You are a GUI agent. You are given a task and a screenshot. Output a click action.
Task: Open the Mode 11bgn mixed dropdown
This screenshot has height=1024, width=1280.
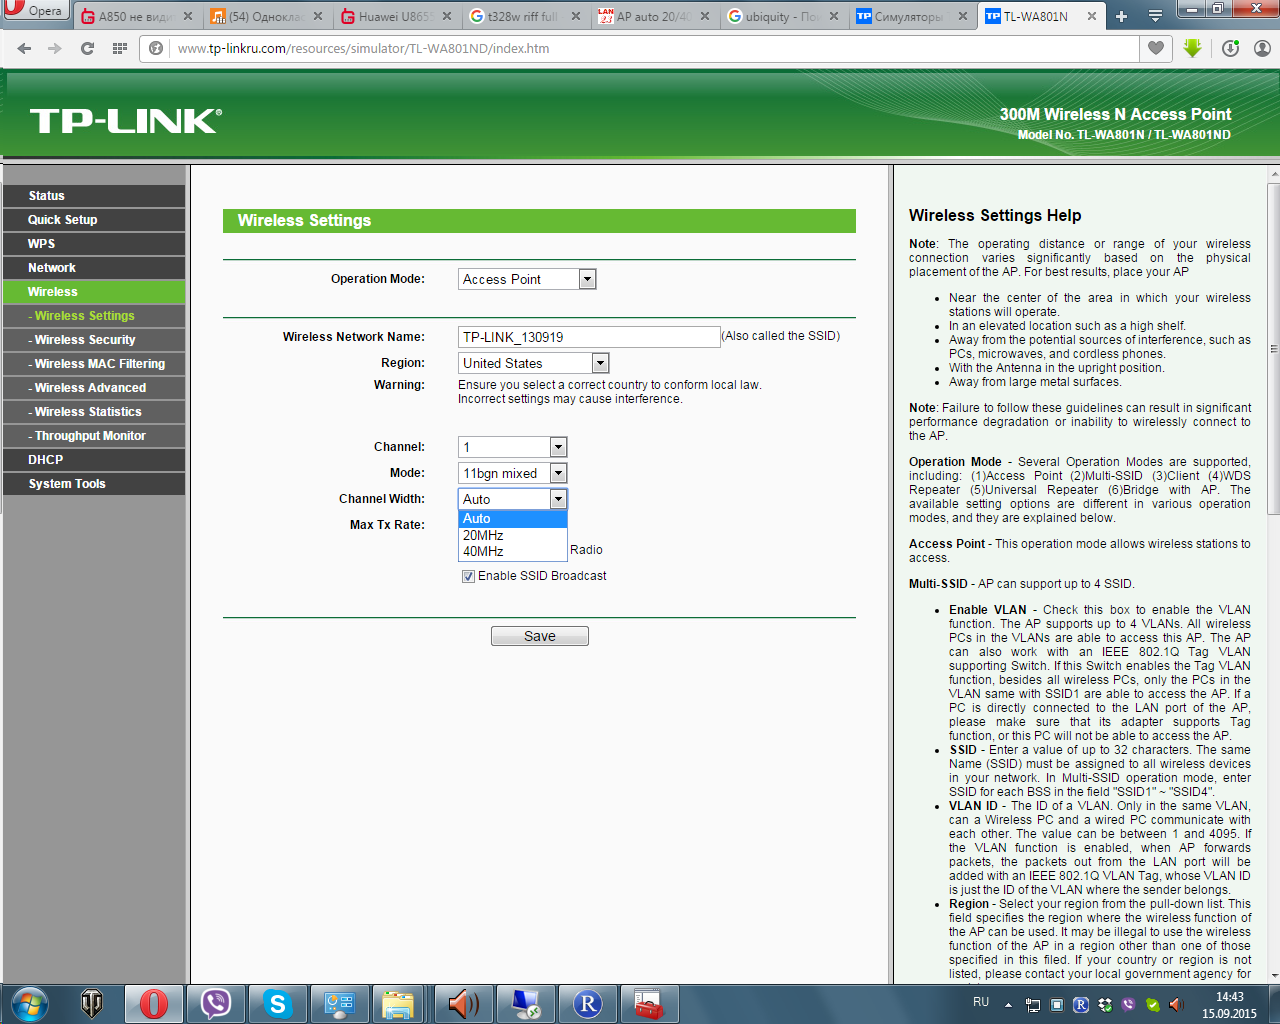tap(513, 473)
